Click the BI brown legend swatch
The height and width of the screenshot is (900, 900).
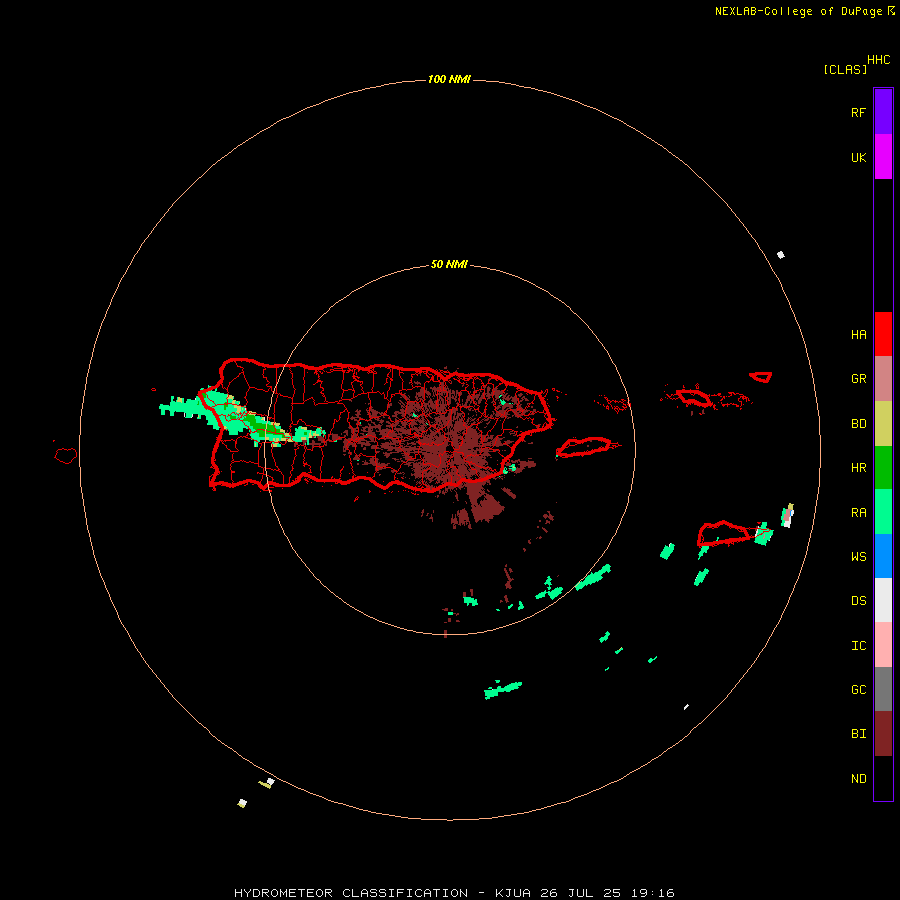(x=883, y=734)
